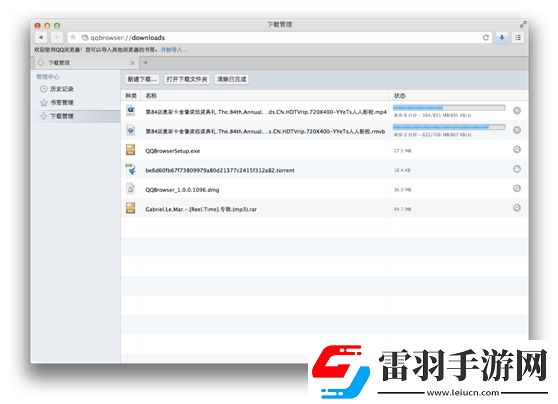Open a new tab with the plus button
This screenshot has height=404, width=558.
(146, 63)
